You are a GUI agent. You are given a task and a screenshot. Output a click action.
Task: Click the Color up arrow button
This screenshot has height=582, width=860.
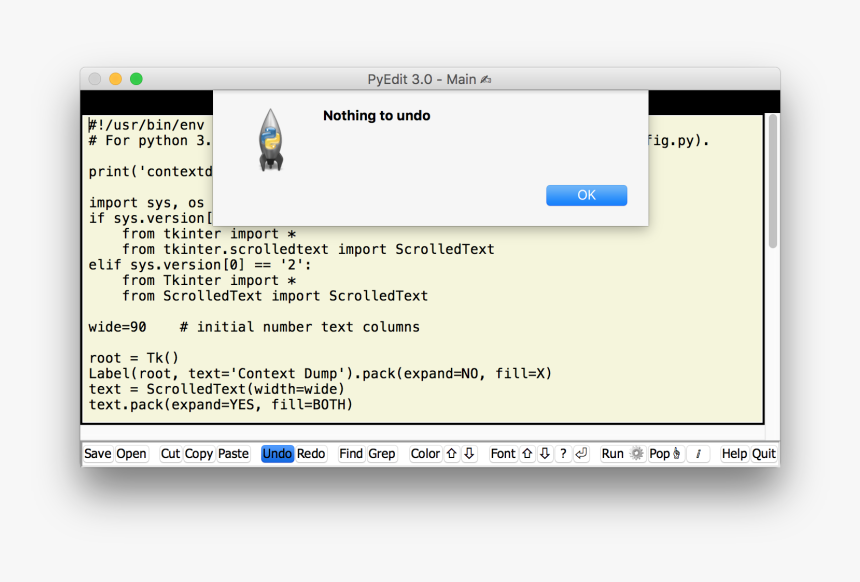point(451,454)
